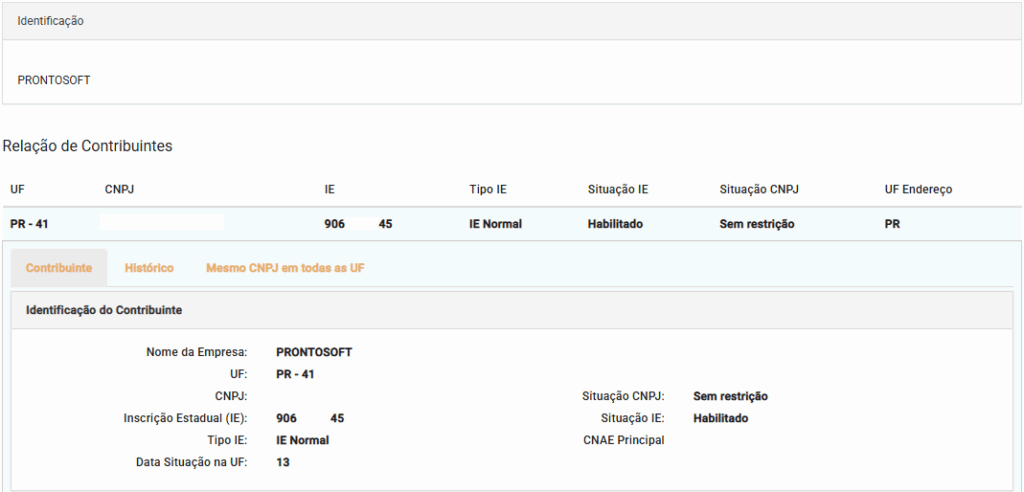Viewport: 1024px width, 492px height.
Task: Click PRONTOSOFT beside Nome da Empresa
Action: (314, 352)
